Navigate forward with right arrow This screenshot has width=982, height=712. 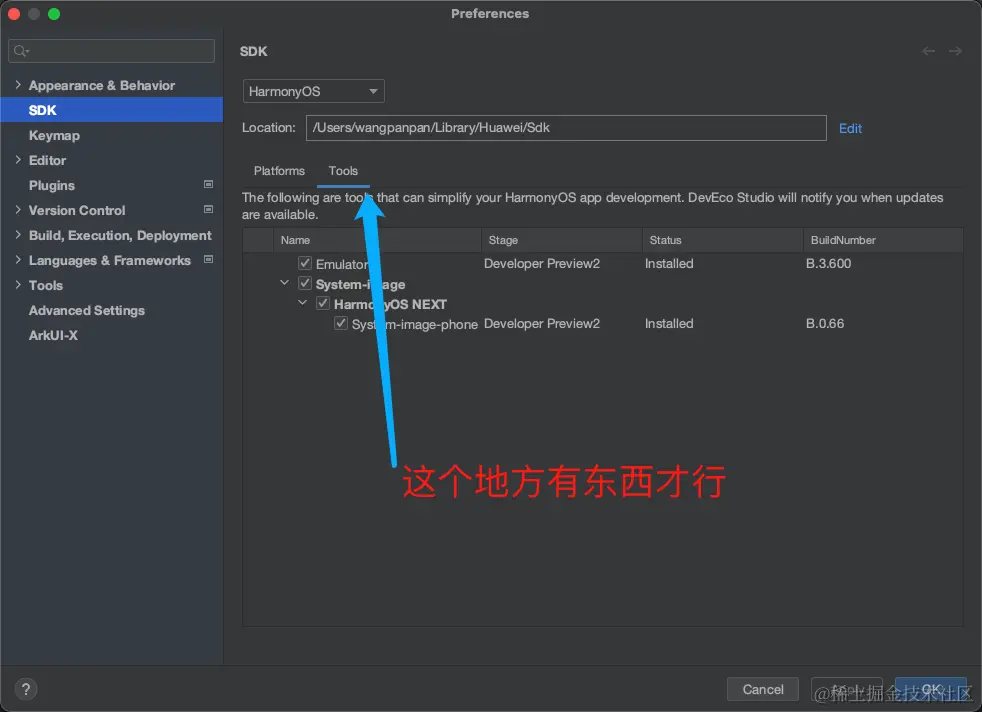click(955, 51)
